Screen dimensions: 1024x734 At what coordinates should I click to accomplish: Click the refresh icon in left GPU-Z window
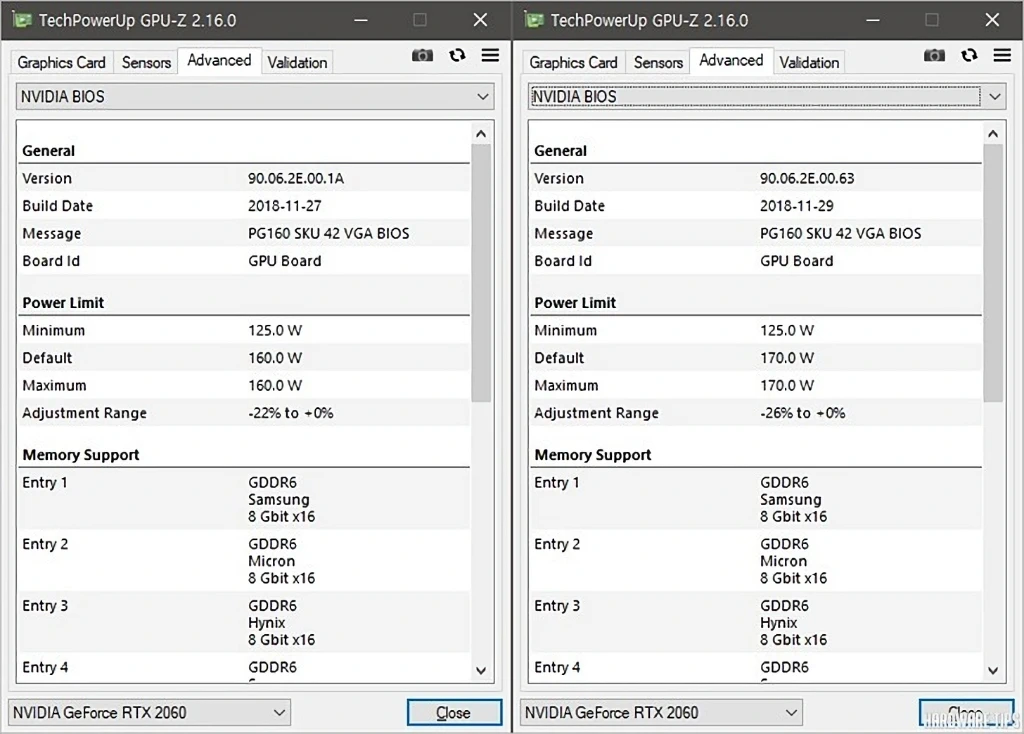pos(457,56)
